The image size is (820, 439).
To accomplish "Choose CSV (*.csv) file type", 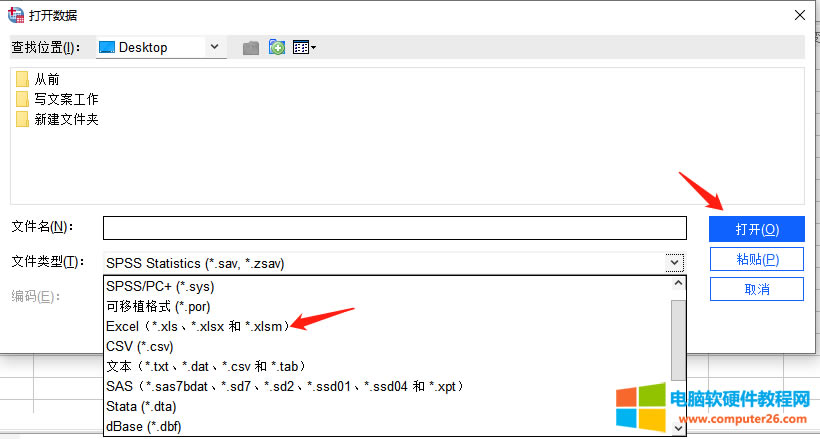I will point(139,346).
